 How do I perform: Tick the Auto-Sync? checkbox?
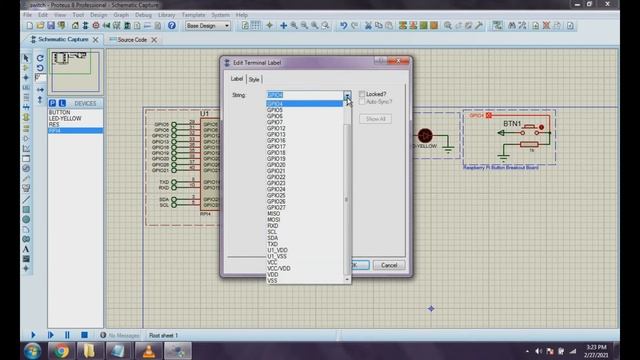point(362,102)
